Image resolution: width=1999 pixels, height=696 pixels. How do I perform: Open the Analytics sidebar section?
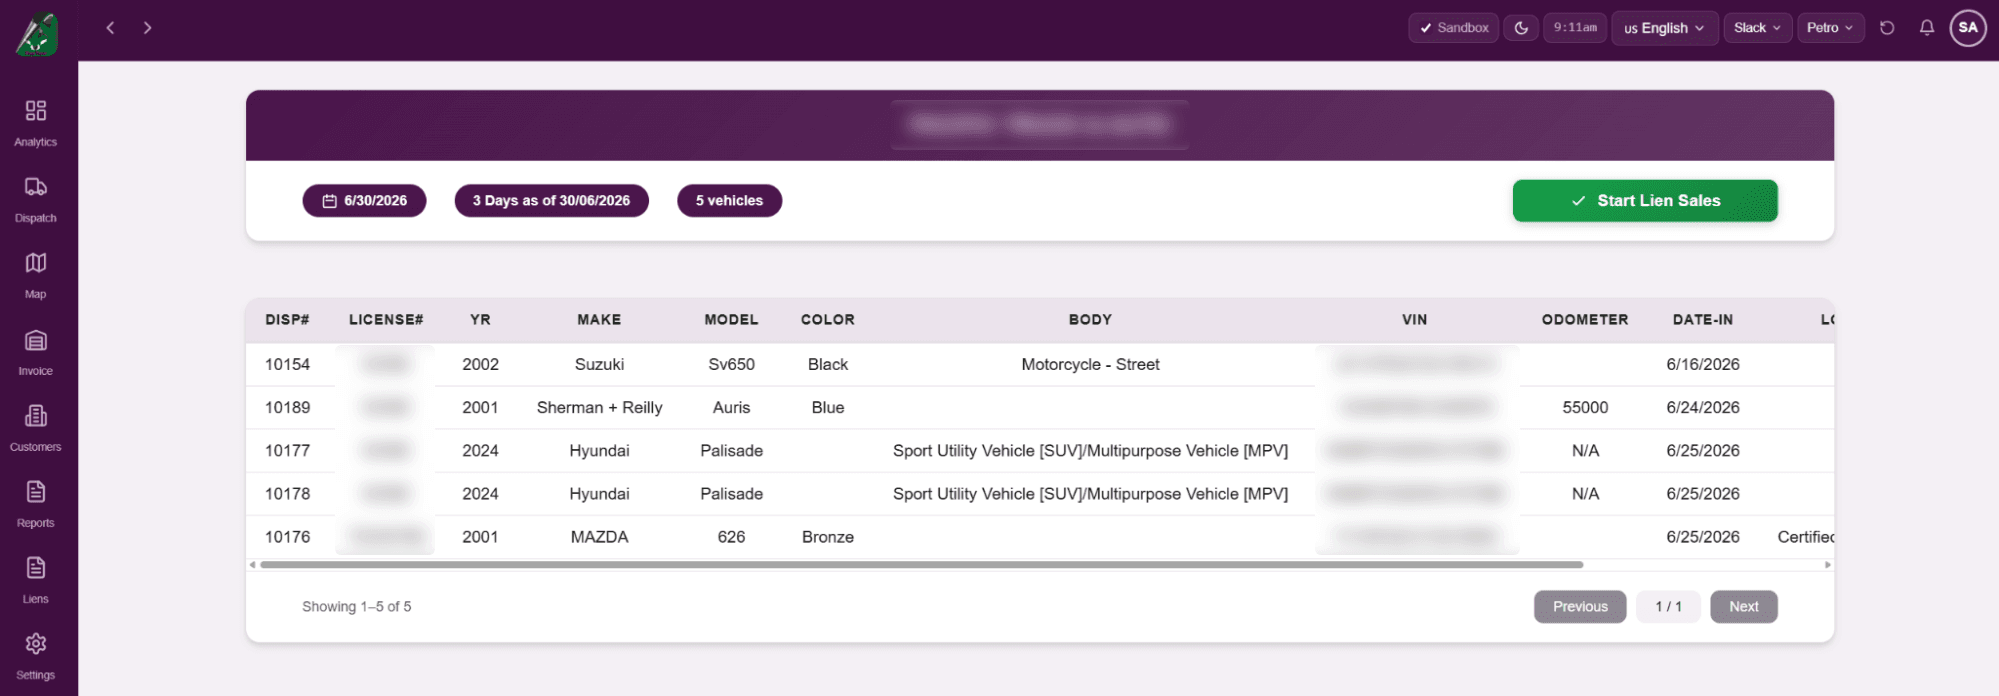[36, 123]
